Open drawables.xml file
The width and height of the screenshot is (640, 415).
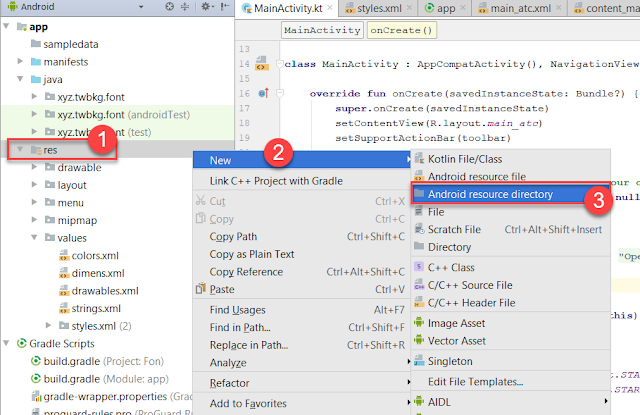105,291
